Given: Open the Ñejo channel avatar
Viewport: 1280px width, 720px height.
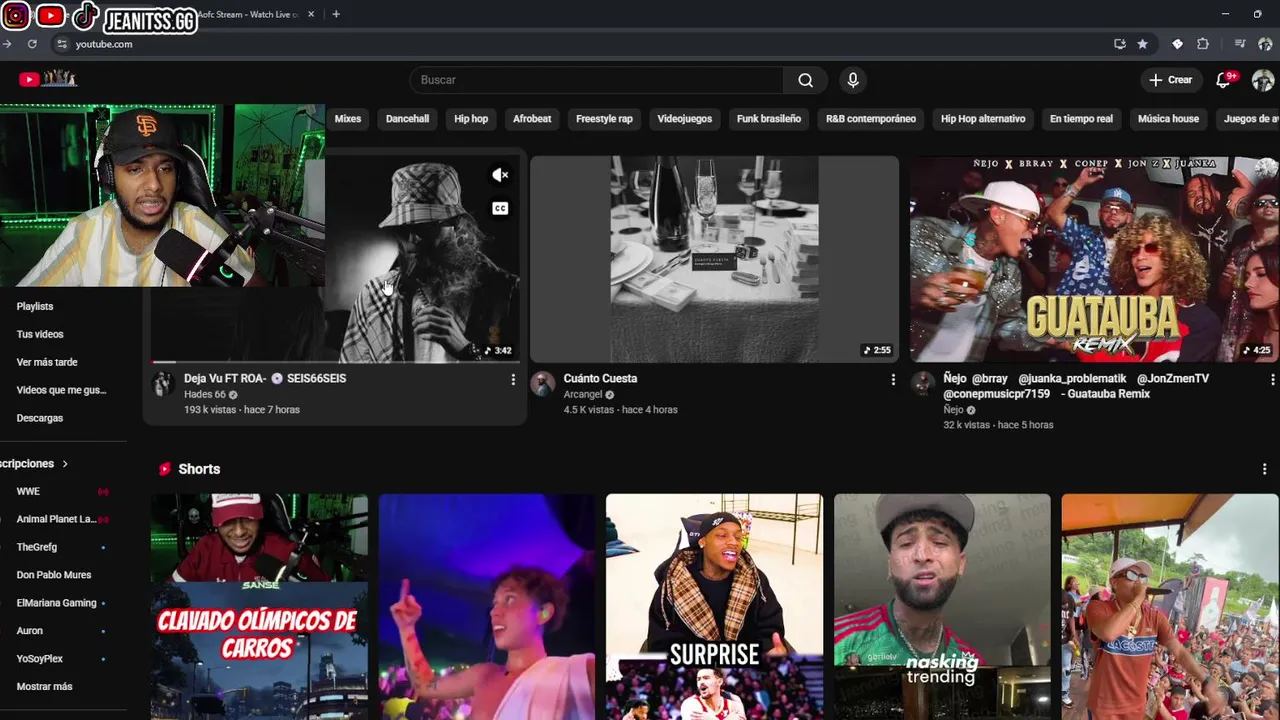Looking at the screenshot, I should [922, 384].
